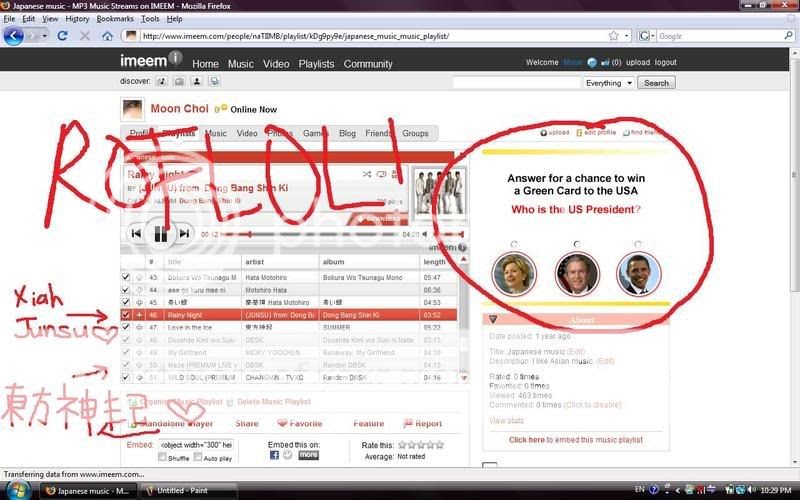Uncheck track 46 Rainy Night checkbox

(126, 315)
